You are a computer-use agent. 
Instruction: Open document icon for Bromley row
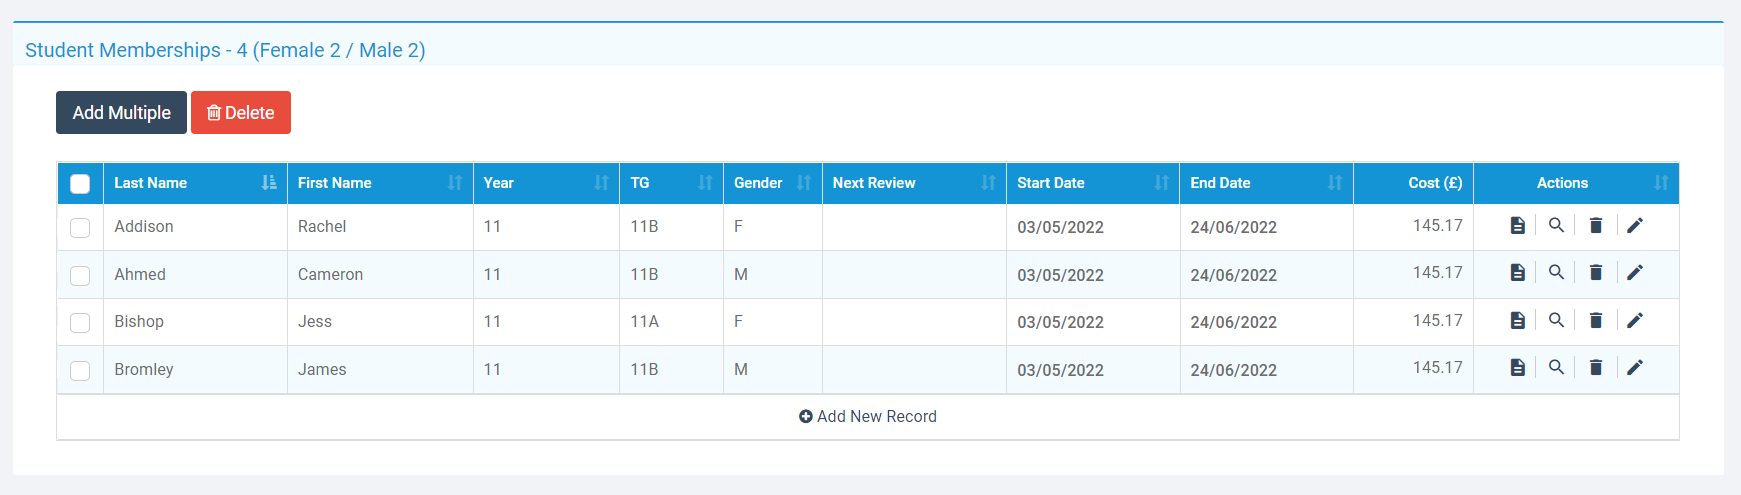click(x=1517, y=368)
